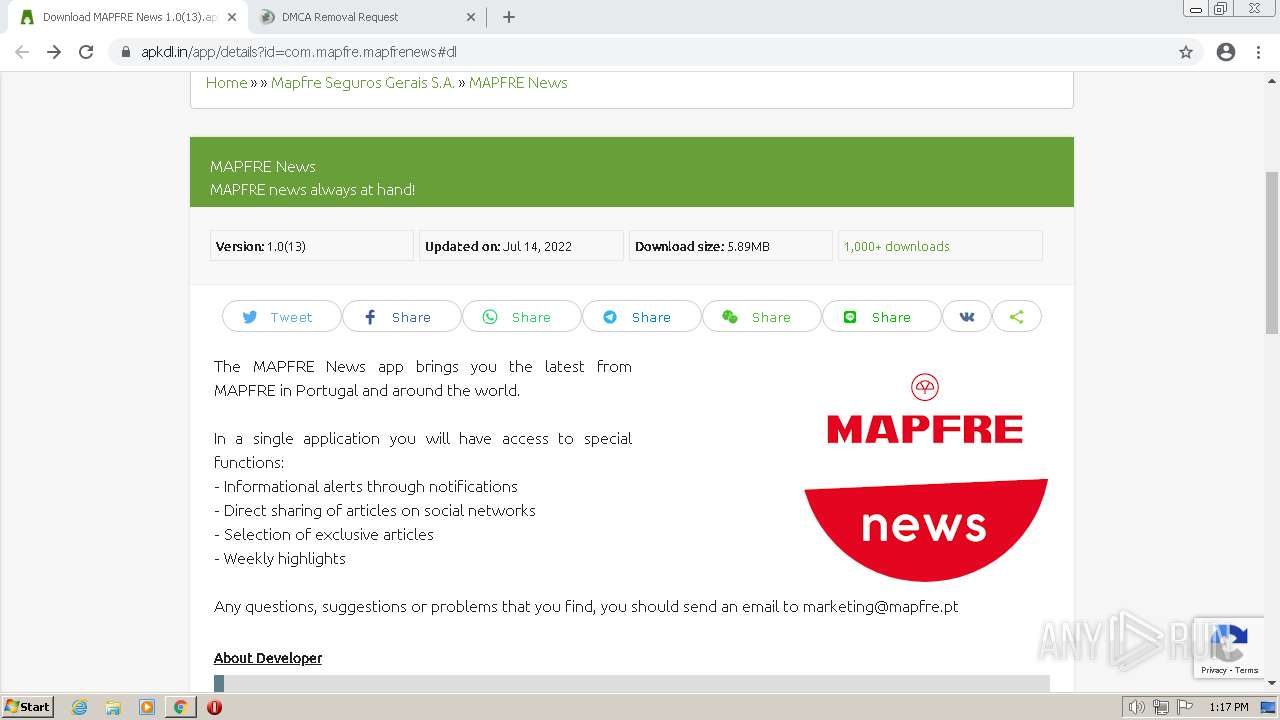Screen dimensions: 1280x720
Task: Close the Download MAPFRE News tab
Action: click(x=232, y=17)
